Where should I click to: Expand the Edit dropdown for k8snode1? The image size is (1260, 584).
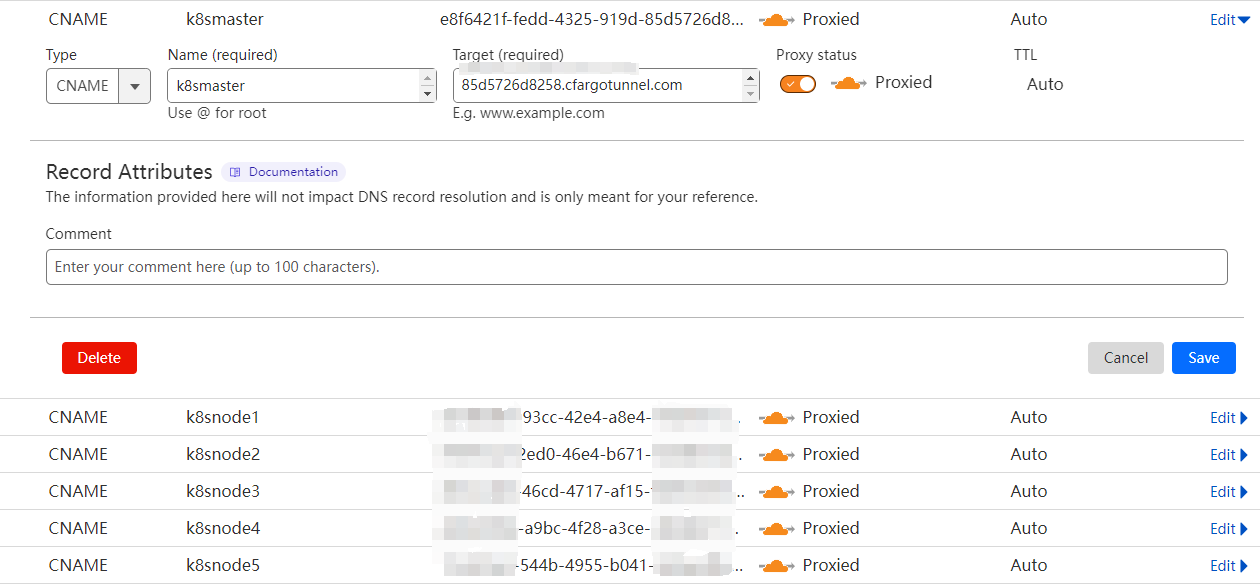tap(1229, 417)
